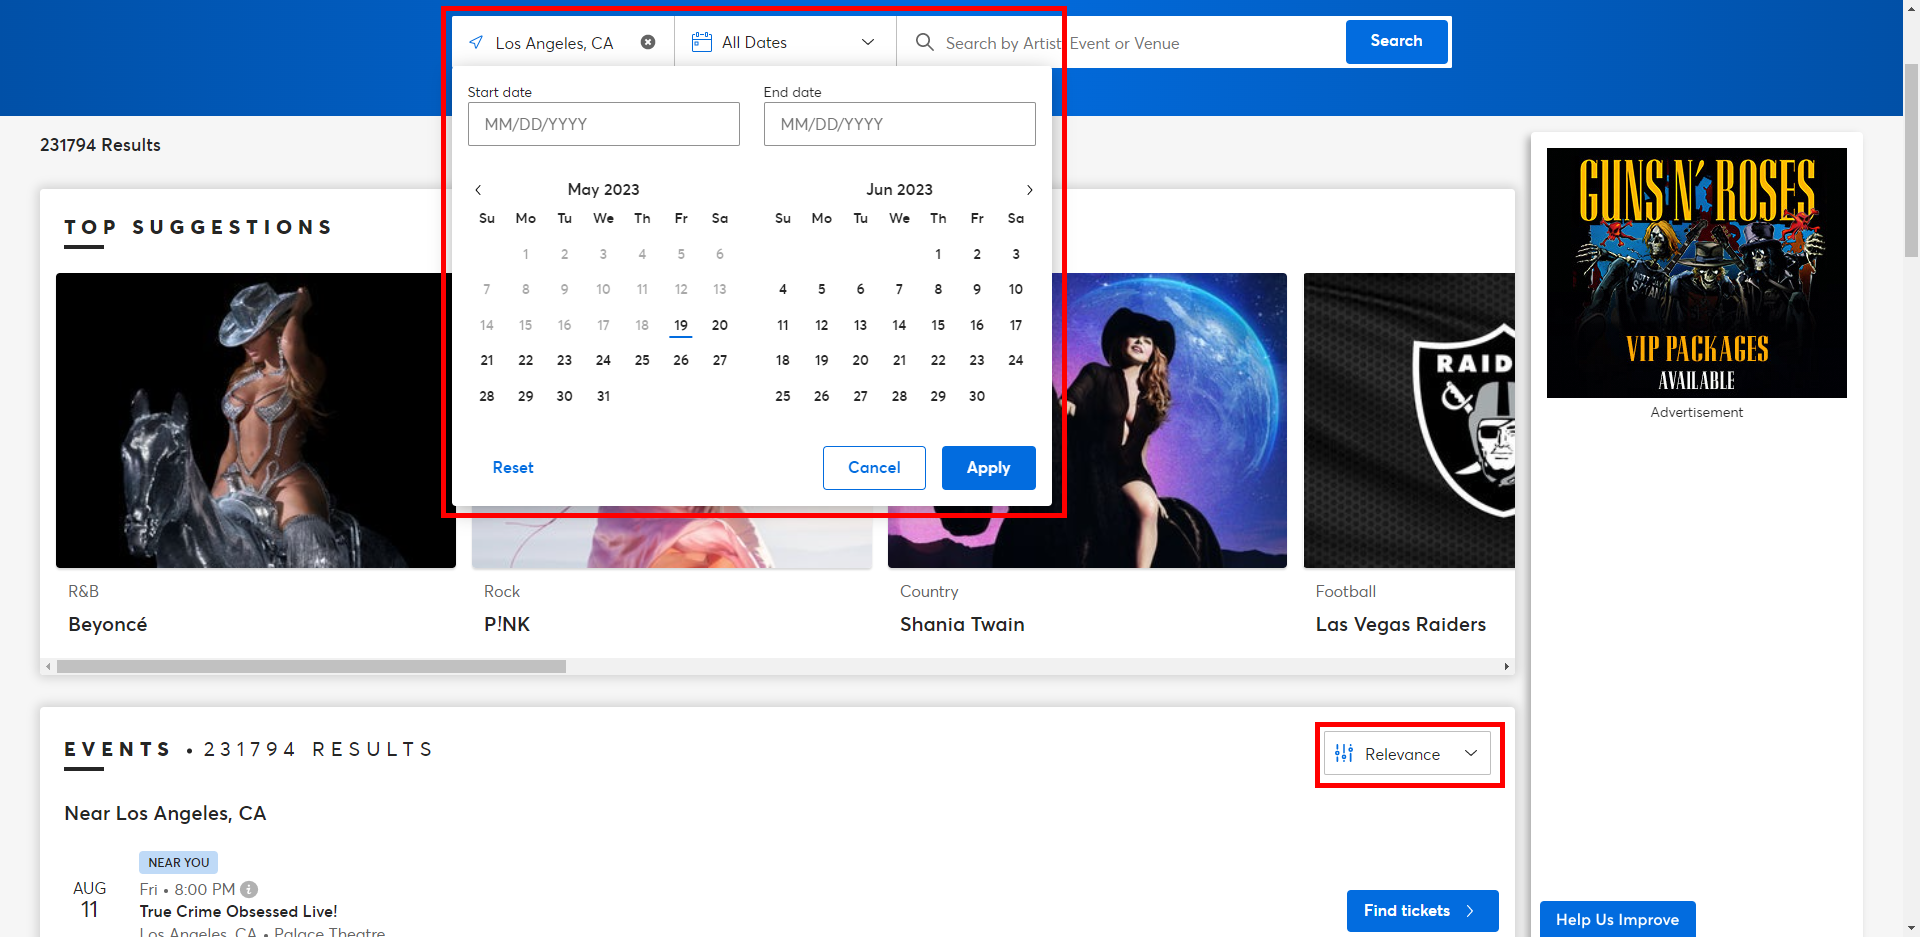Select May 22 in the calendar
The height and width of the screenshot is (937, 1920).
click(526, 360)
